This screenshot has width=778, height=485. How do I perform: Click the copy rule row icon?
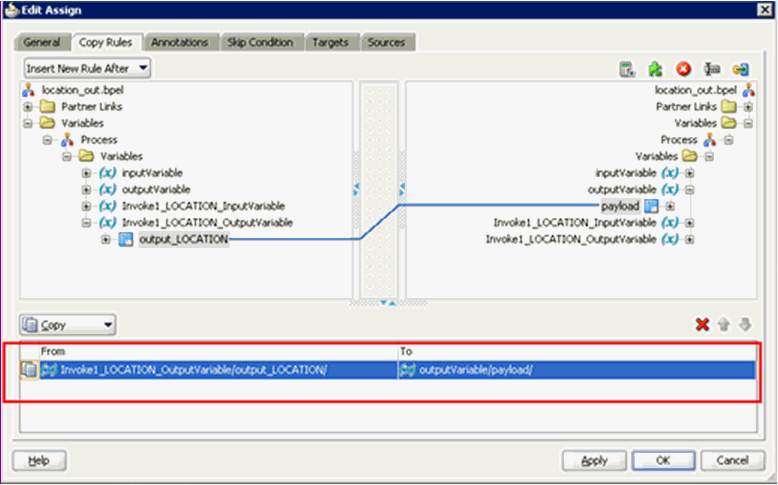tap(29, 370)
